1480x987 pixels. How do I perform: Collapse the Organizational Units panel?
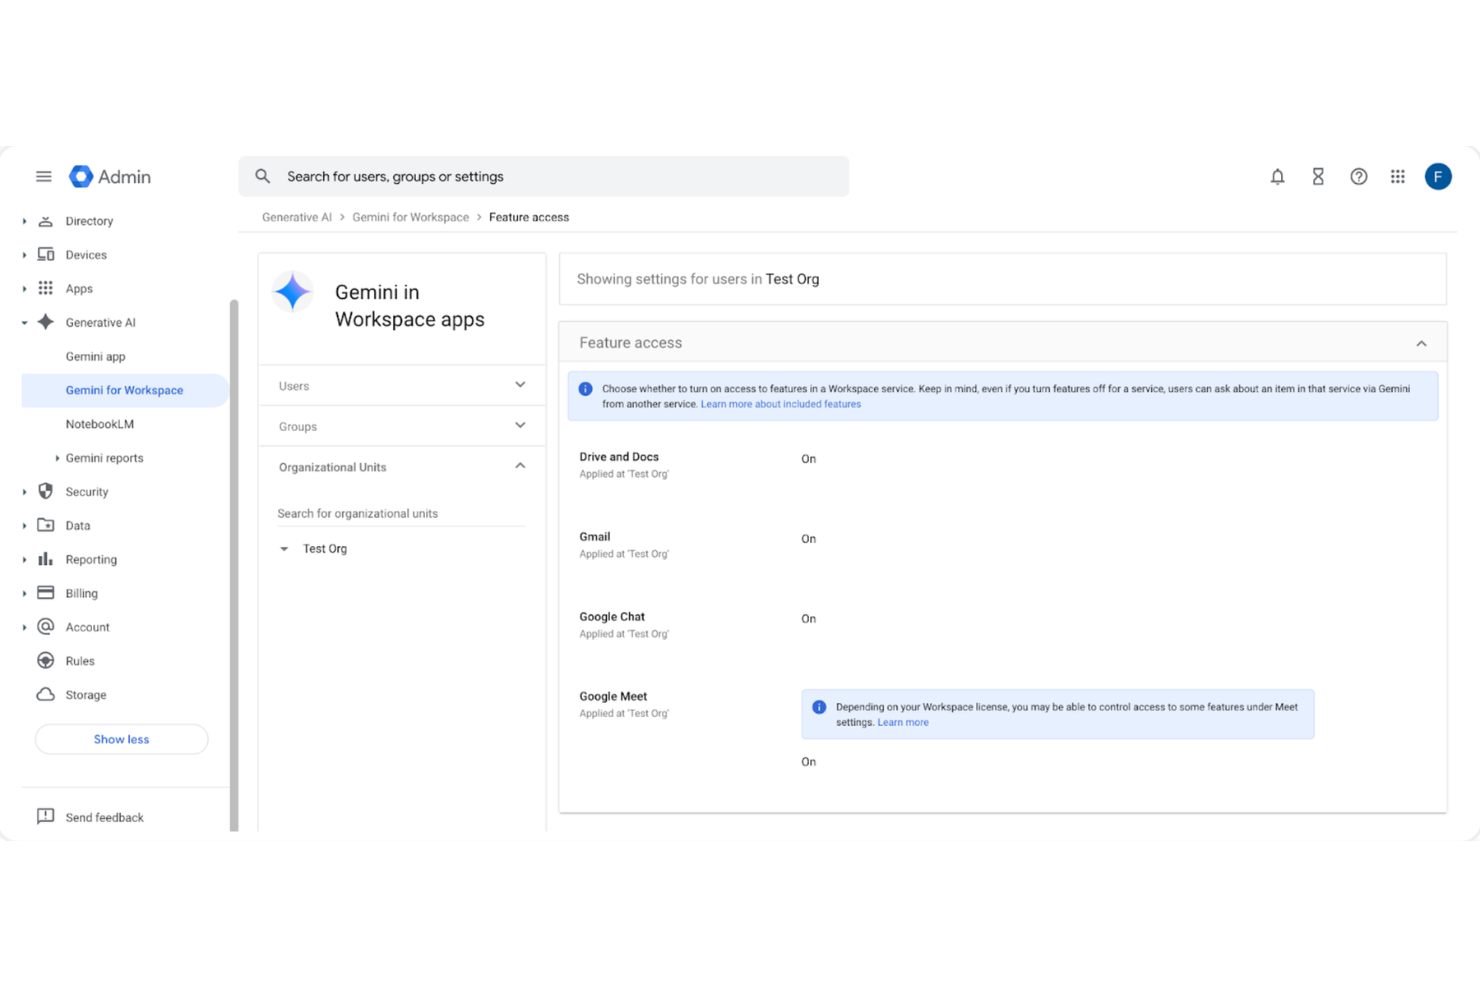[x=520, y=466]
